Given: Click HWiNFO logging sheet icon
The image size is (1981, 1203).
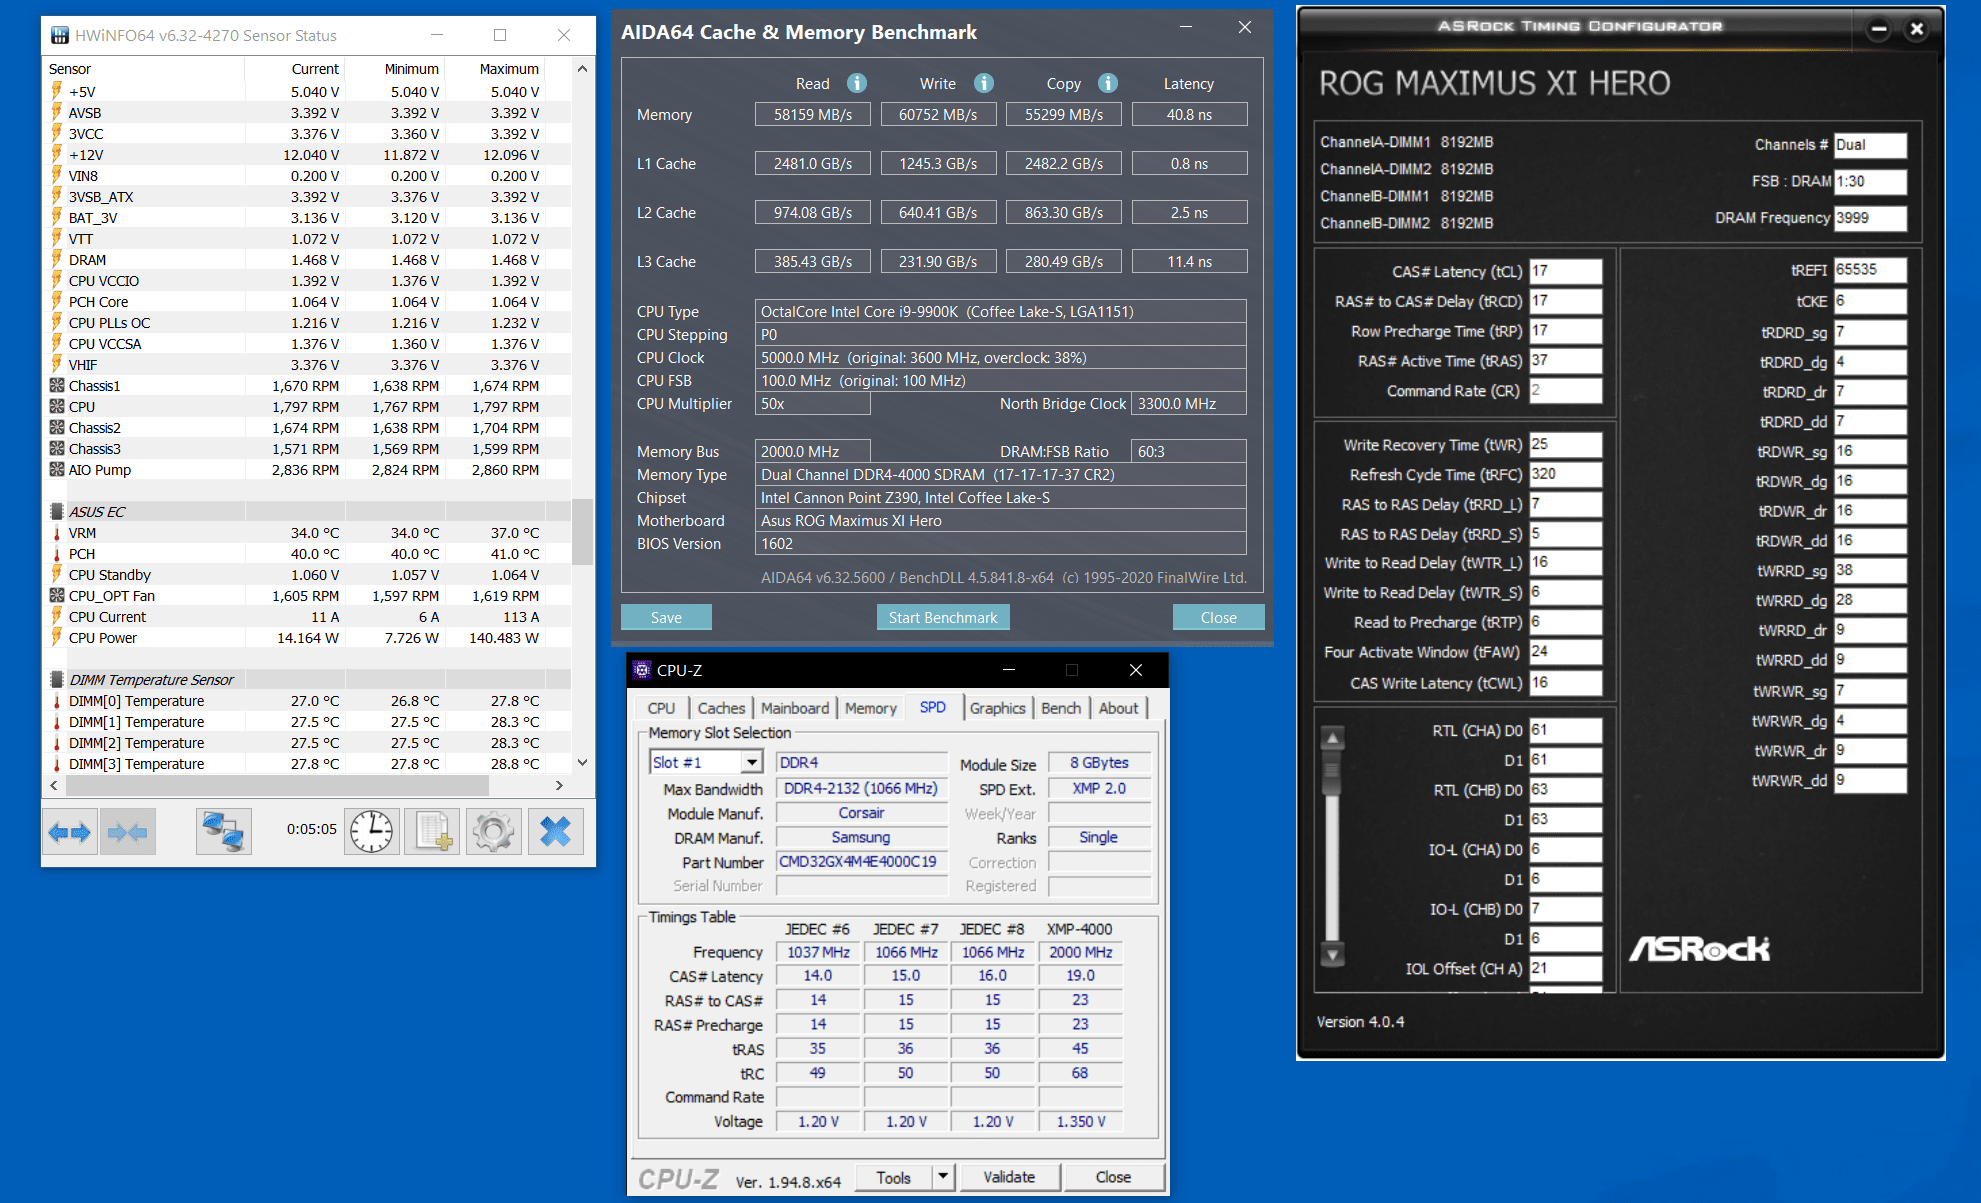Looking at the screenshot, I should (x=432, y=831).
